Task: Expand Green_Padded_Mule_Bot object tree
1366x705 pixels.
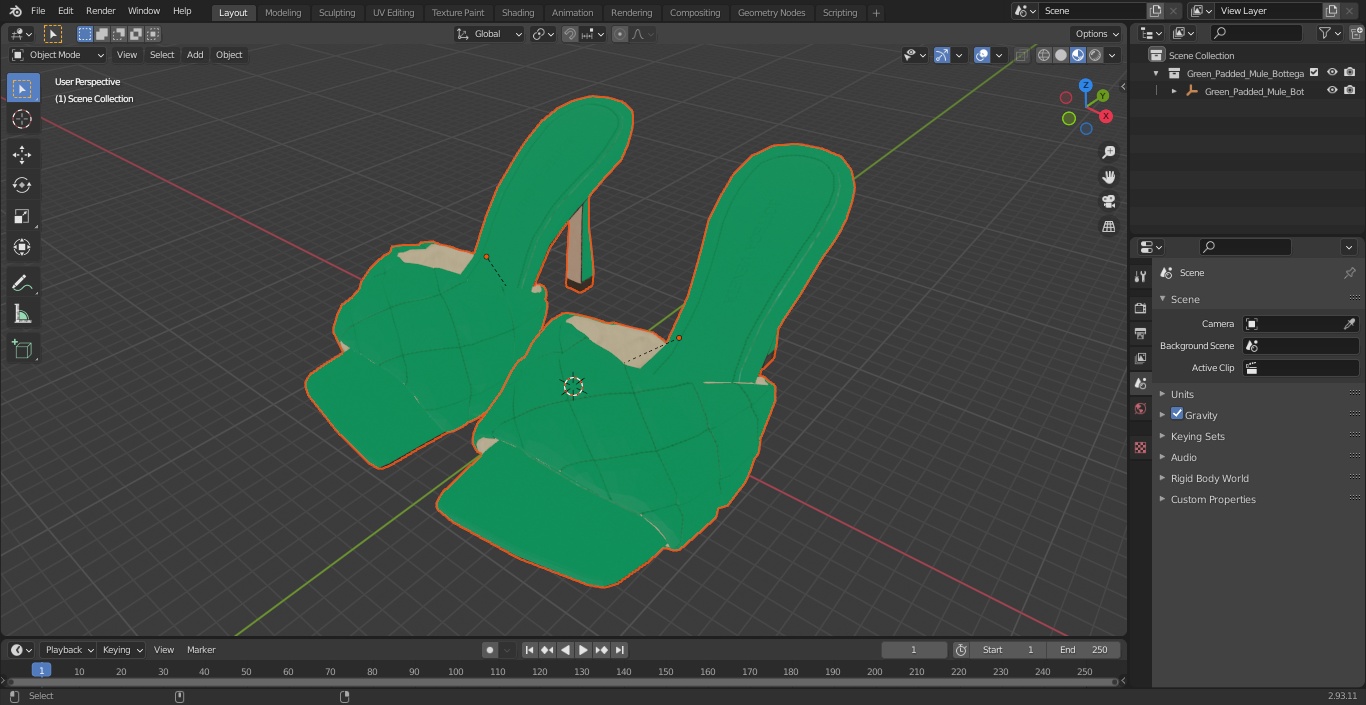Action: [x=1174, y=91]
